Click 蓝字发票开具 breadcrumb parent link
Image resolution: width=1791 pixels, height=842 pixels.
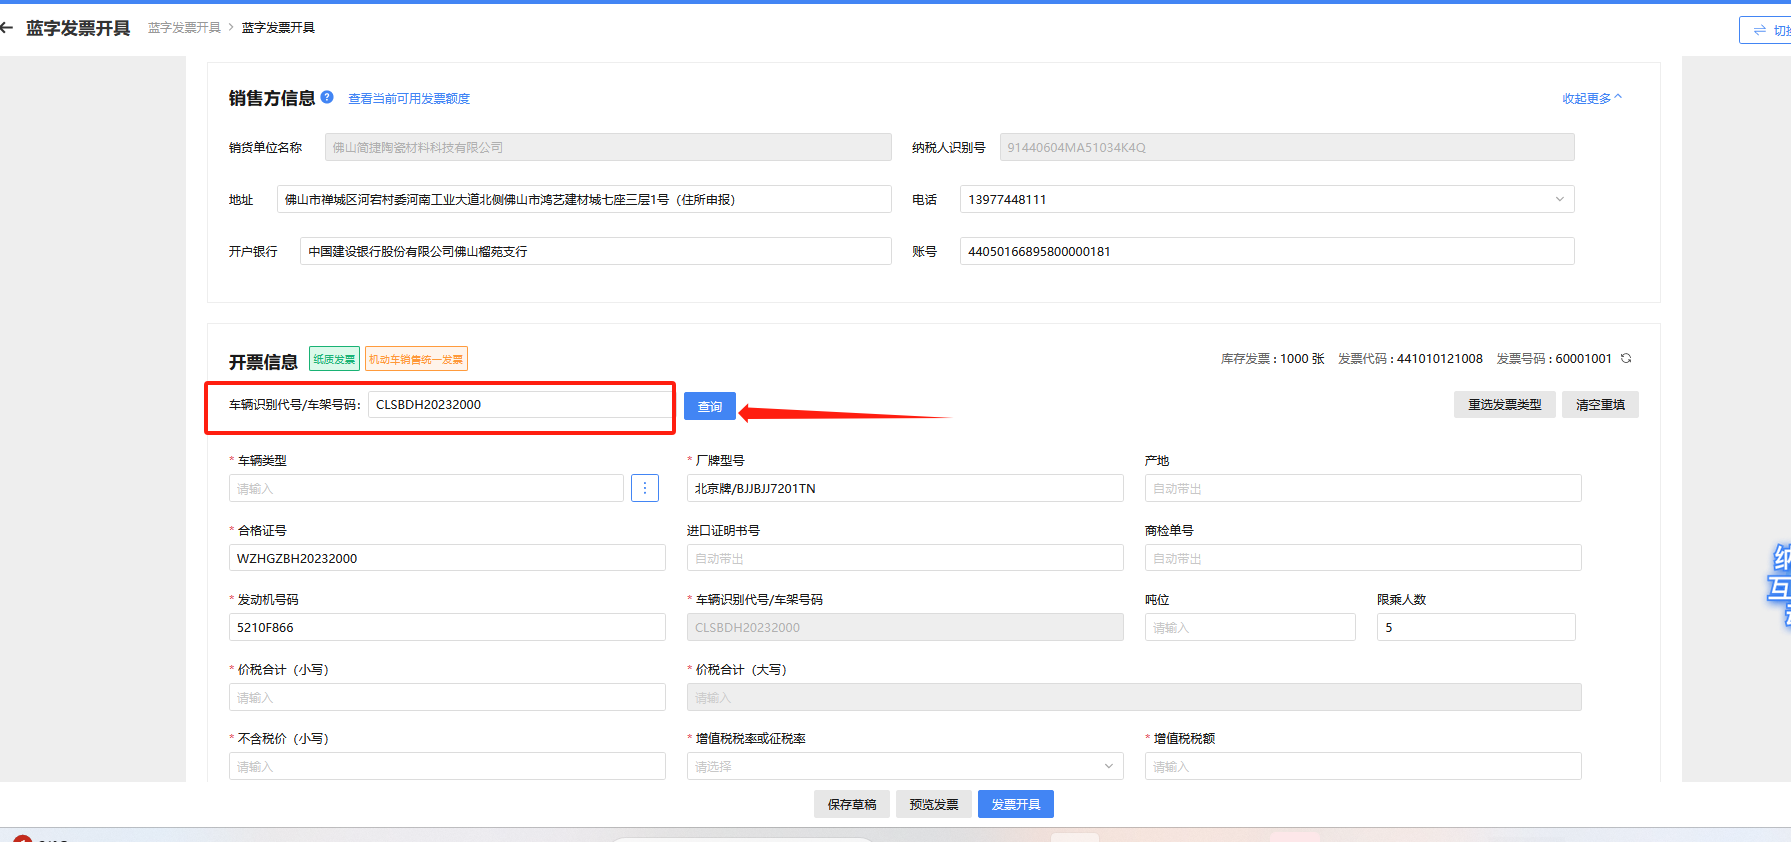(184, 28)
